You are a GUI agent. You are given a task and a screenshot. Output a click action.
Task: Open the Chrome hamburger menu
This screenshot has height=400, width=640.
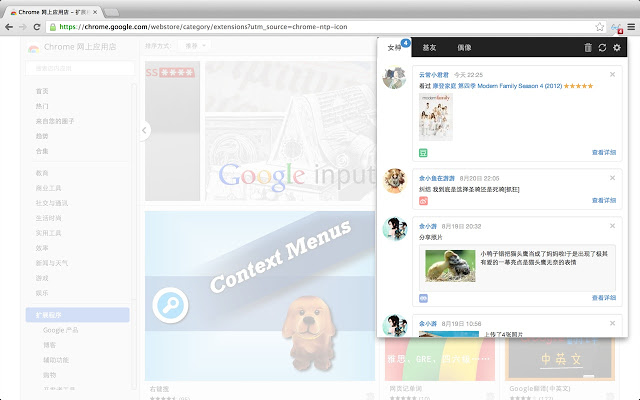click(x=631, y=27)
